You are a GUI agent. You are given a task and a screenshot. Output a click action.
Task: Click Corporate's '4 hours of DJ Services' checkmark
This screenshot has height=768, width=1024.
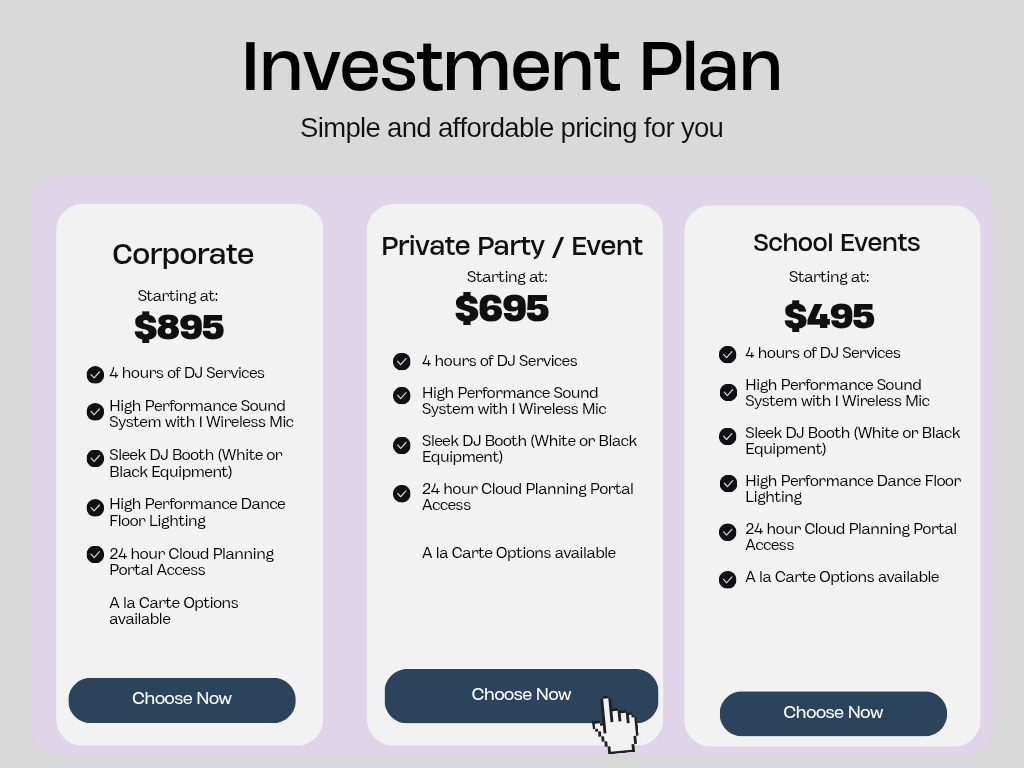point(95,374)
